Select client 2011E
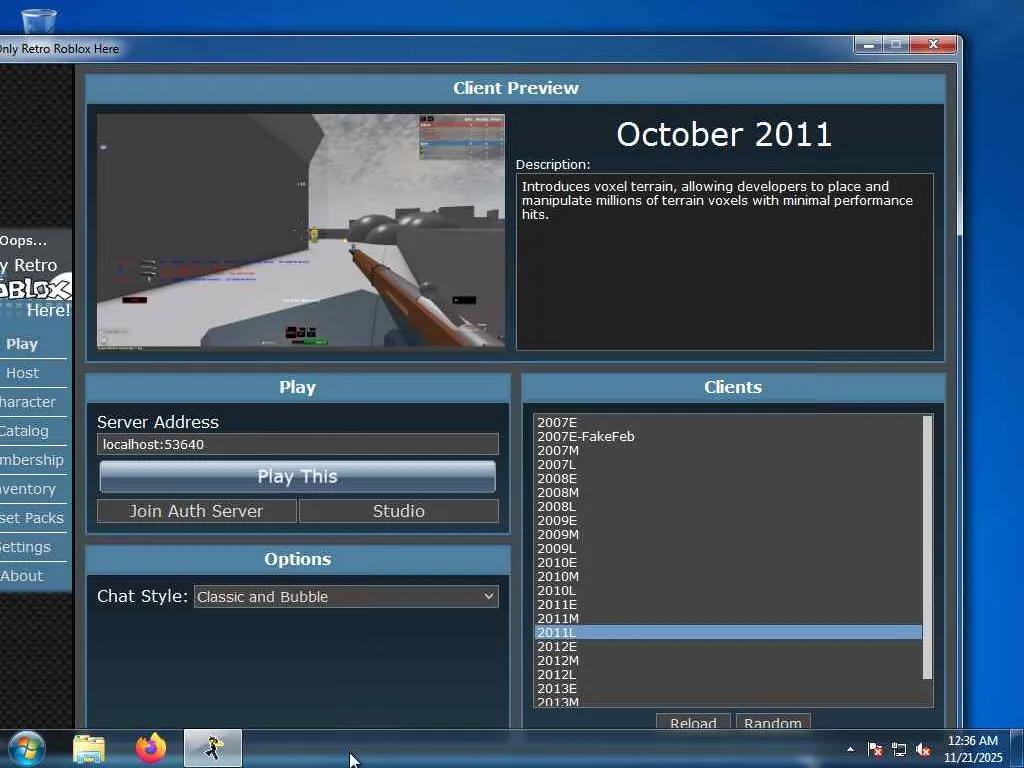The height and width of the screenshot is (768, 1024). click(728, 605)
